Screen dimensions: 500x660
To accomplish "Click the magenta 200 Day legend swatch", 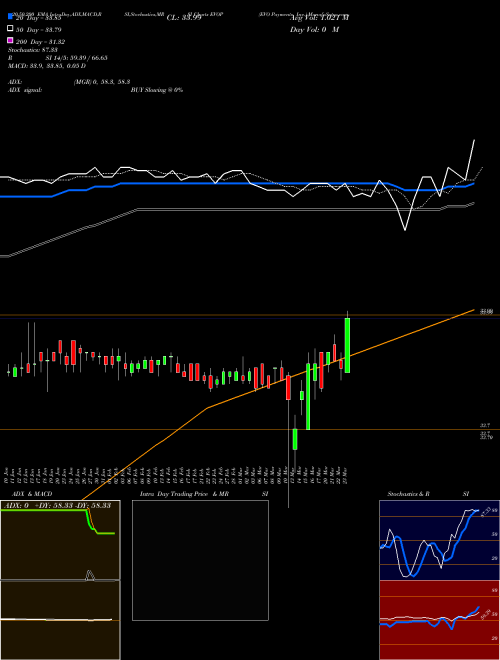I will pos(10,40).
